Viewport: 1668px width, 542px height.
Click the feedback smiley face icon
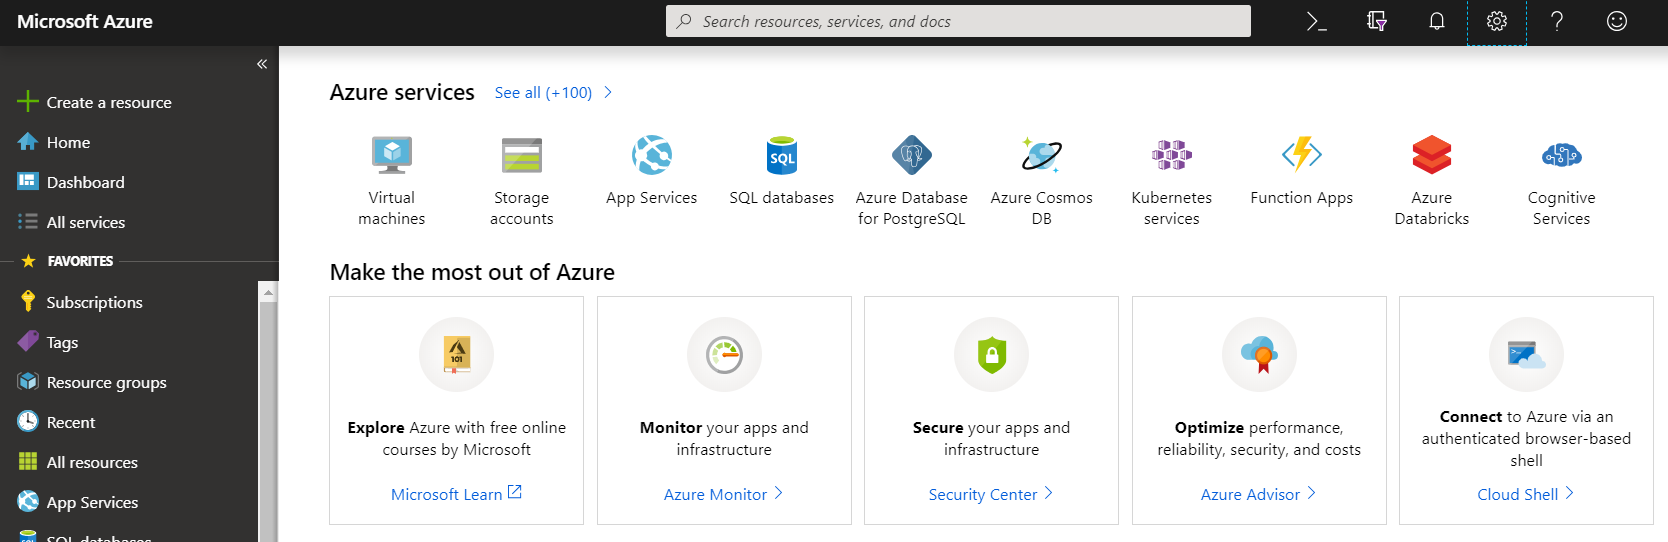coord(1617,21)
